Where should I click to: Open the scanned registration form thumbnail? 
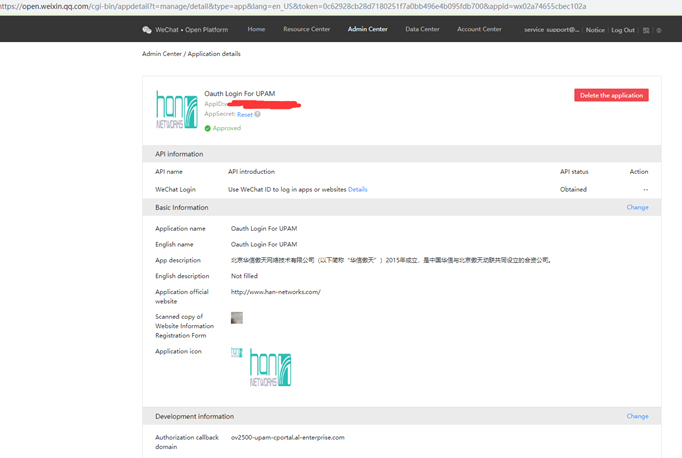(237, 318)
